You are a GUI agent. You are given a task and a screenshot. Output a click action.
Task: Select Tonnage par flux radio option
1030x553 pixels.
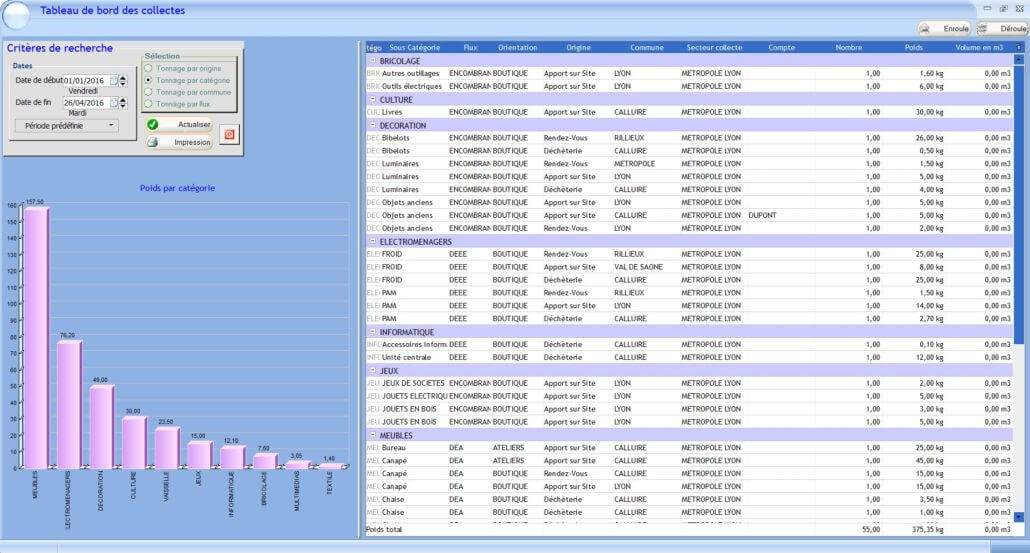click(148, 104)
